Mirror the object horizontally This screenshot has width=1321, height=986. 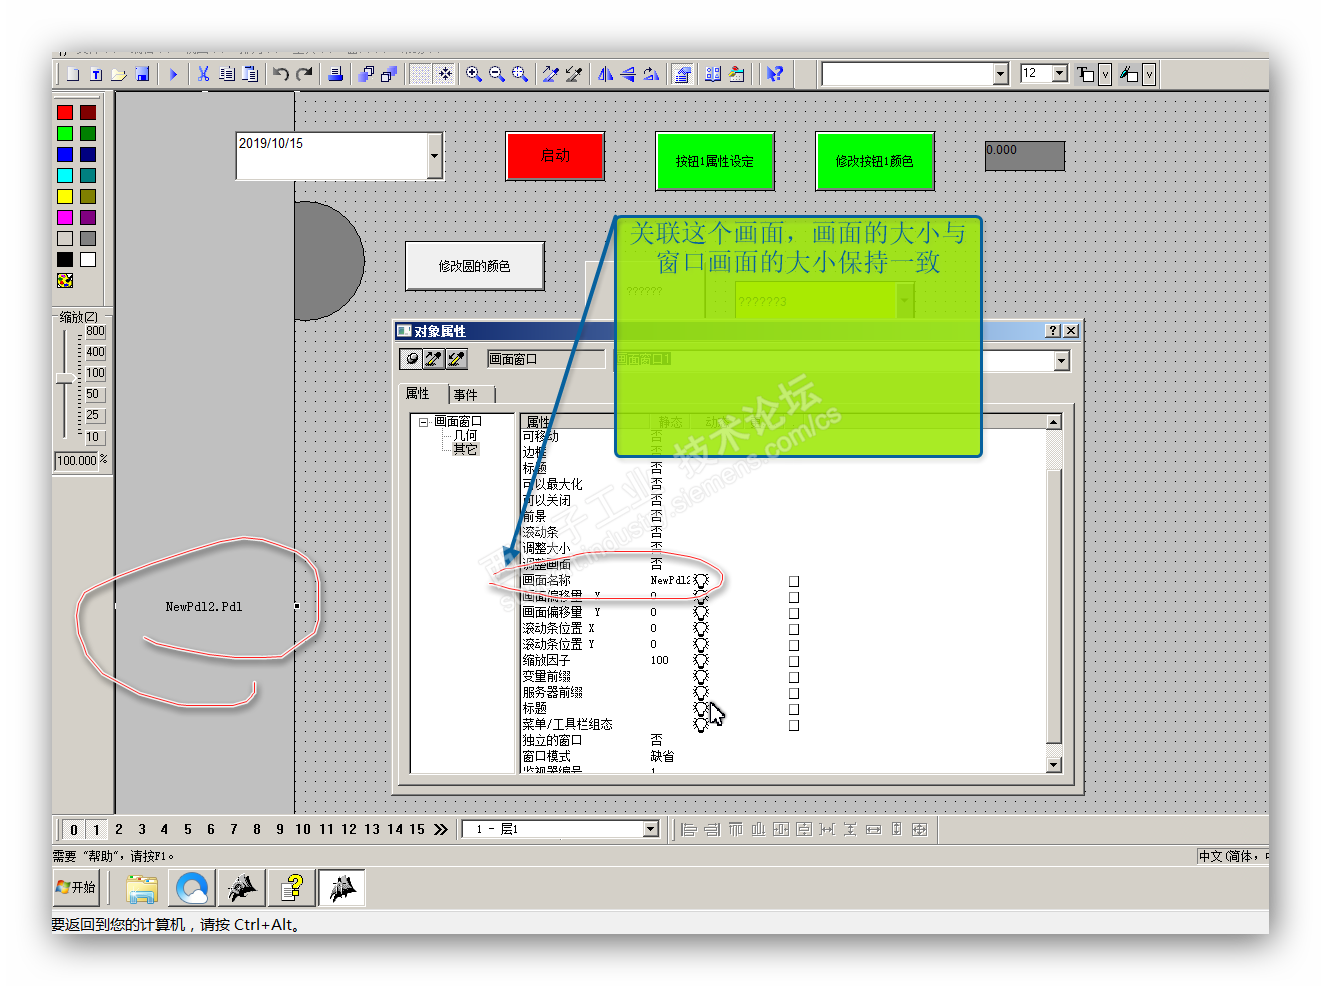click(605, 74)
